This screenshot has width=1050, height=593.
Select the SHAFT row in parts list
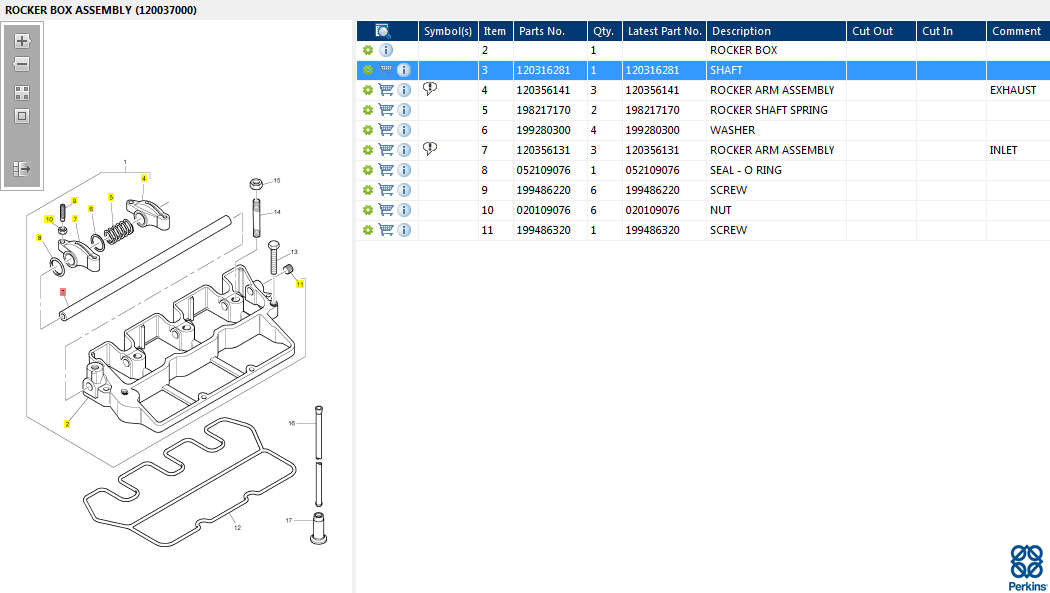(x=726, y=70)
